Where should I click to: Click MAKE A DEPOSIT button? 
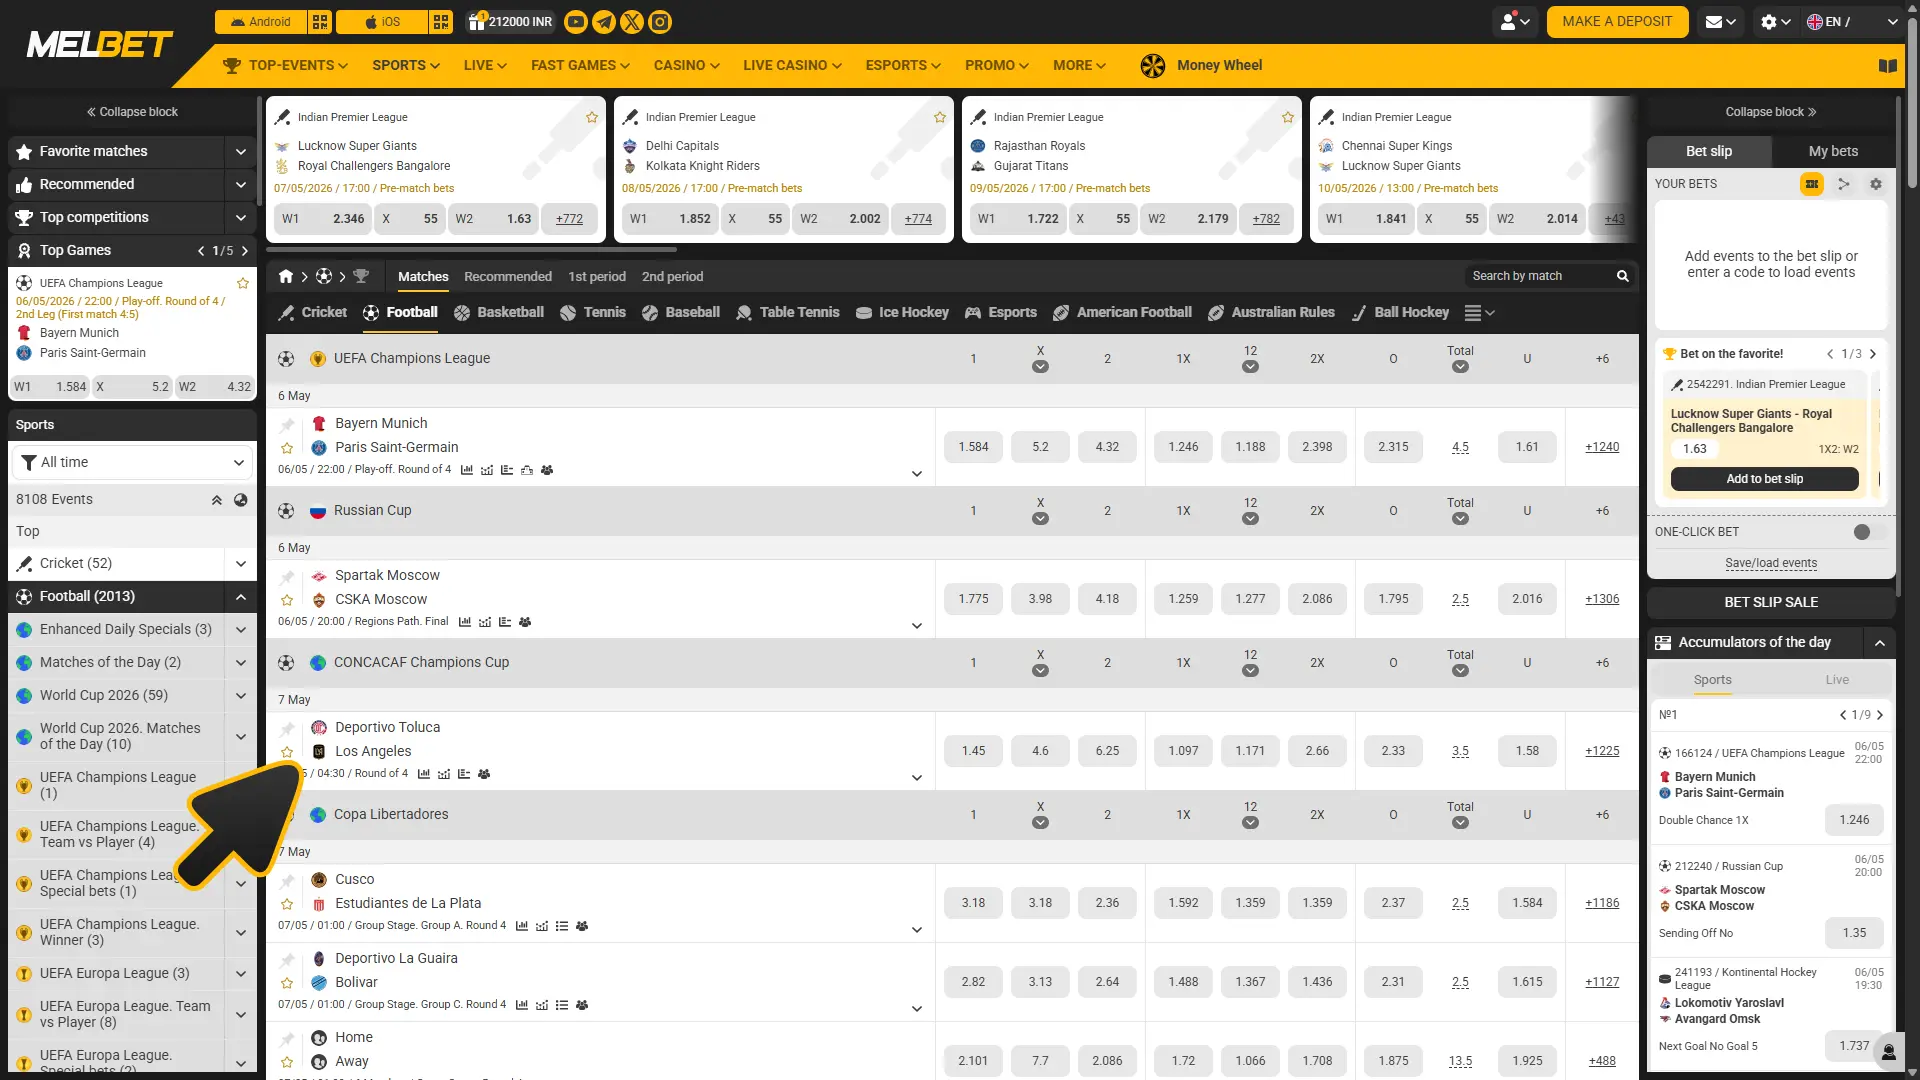point(1617,22)
